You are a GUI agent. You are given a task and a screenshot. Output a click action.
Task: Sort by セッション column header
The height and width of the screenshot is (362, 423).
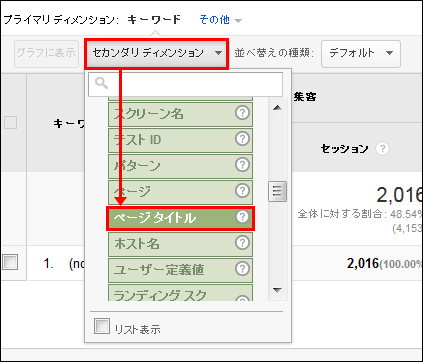345,149
